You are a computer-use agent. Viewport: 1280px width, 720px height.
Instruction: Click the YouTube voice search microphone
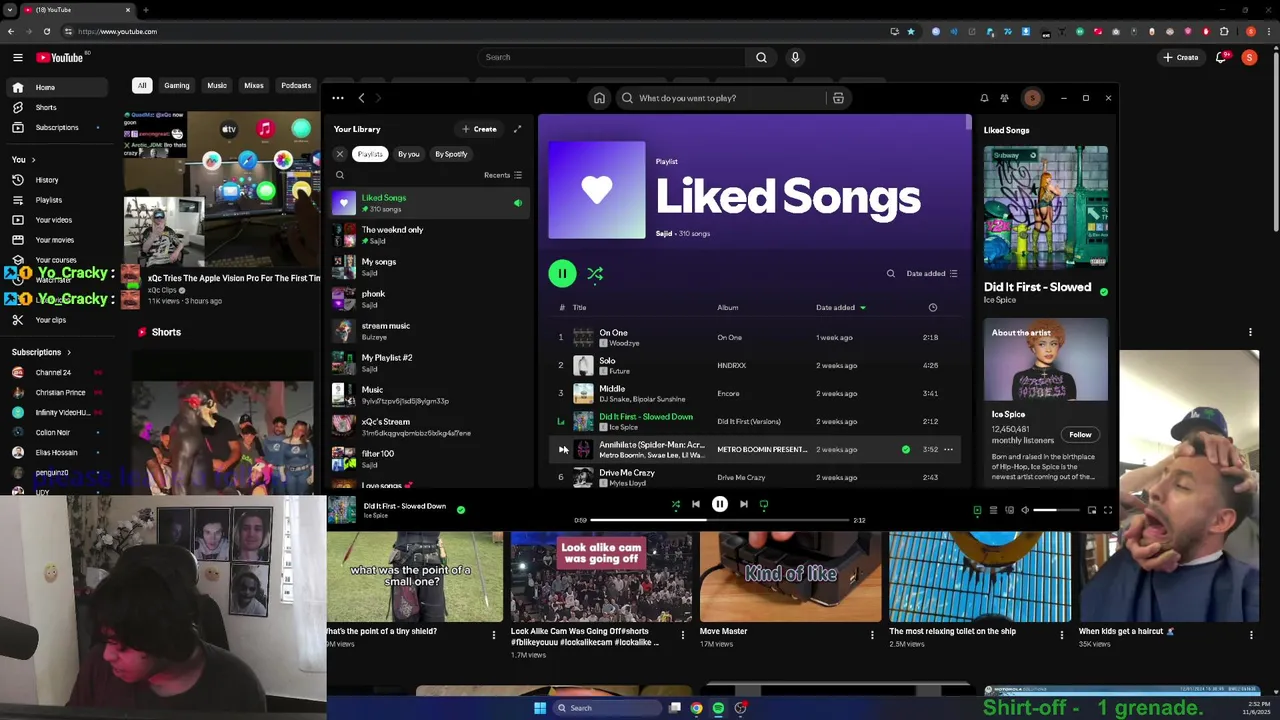(795, 57)
